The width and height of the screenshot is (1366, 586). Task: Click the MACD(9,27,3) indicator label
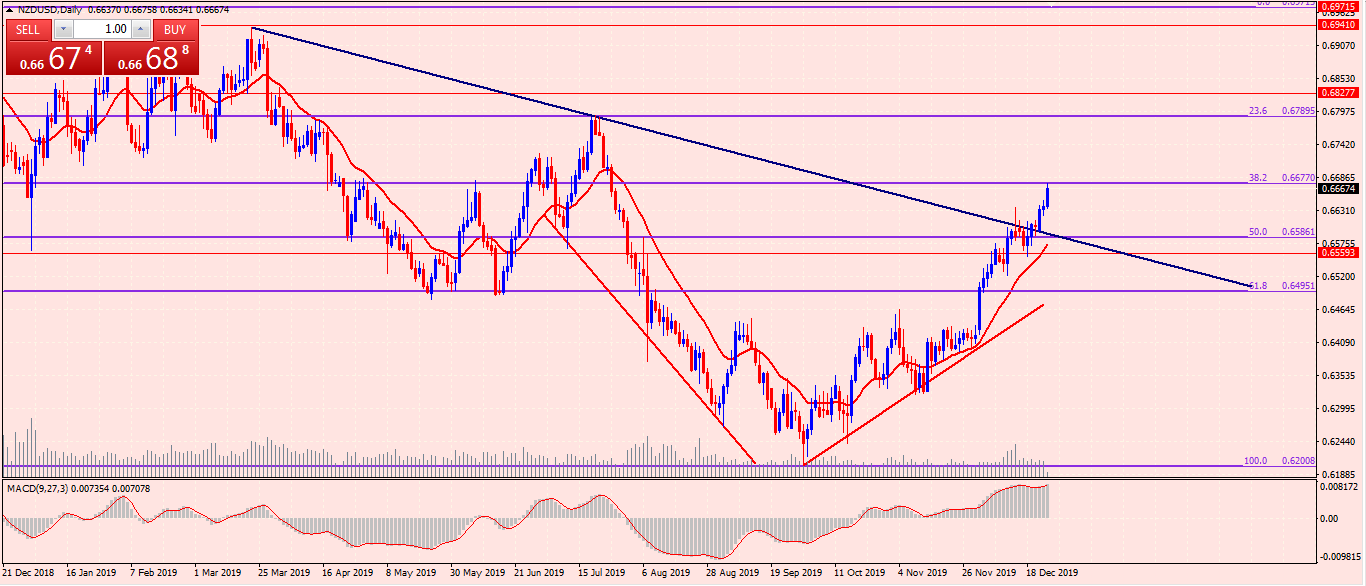(x=40, y=487)
